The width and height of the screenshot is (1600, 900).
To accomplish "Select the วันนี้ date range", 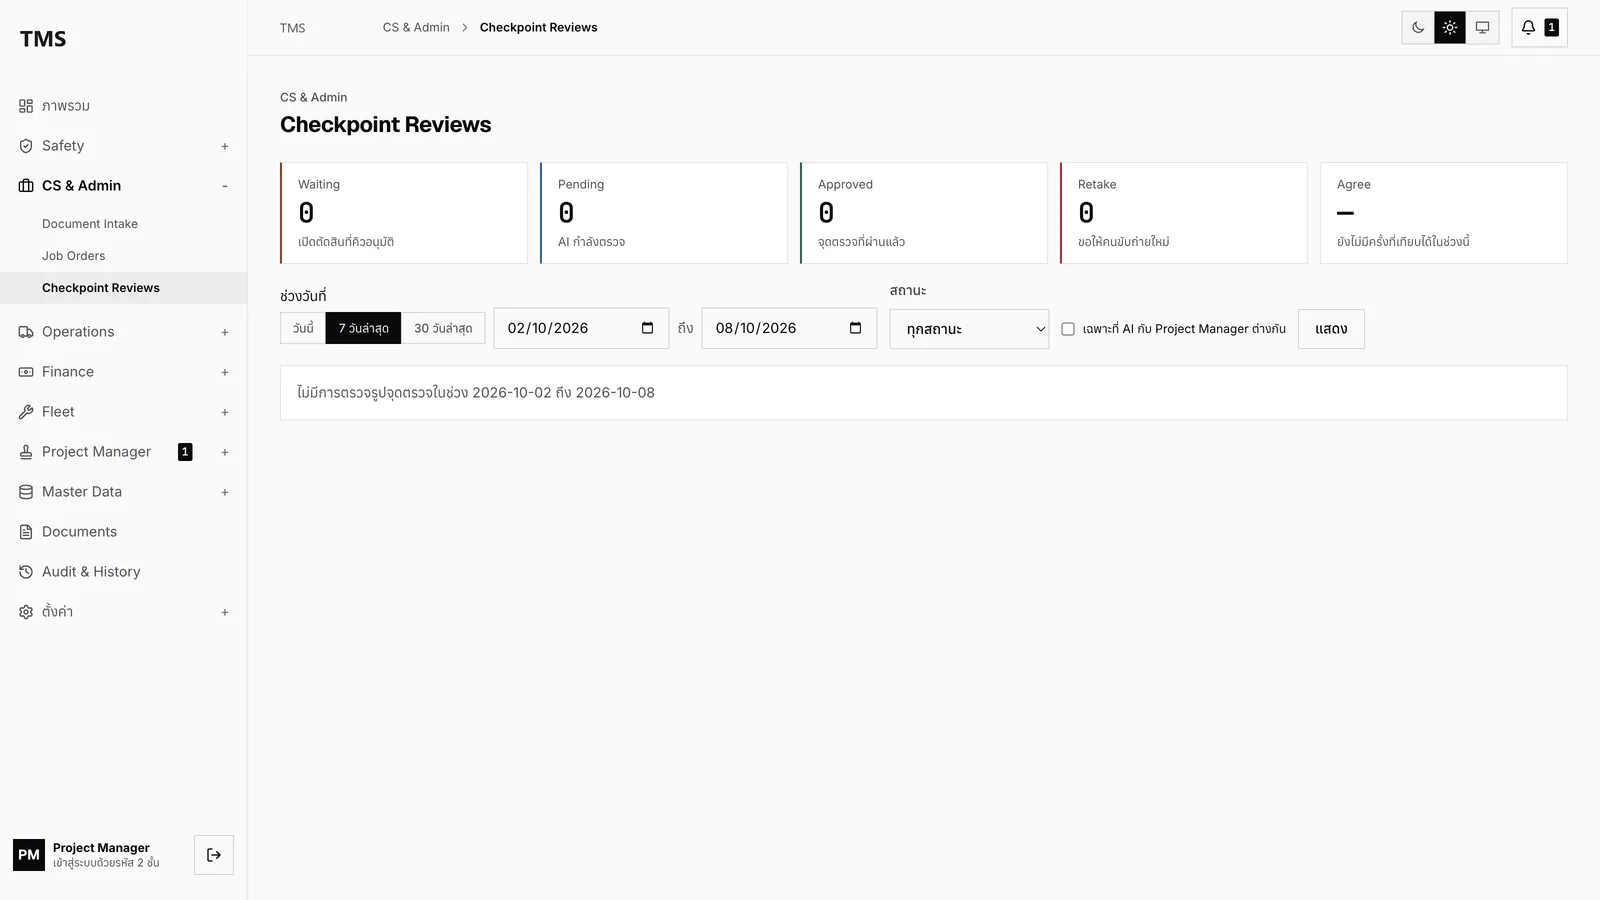I will [x=303, y=328].
